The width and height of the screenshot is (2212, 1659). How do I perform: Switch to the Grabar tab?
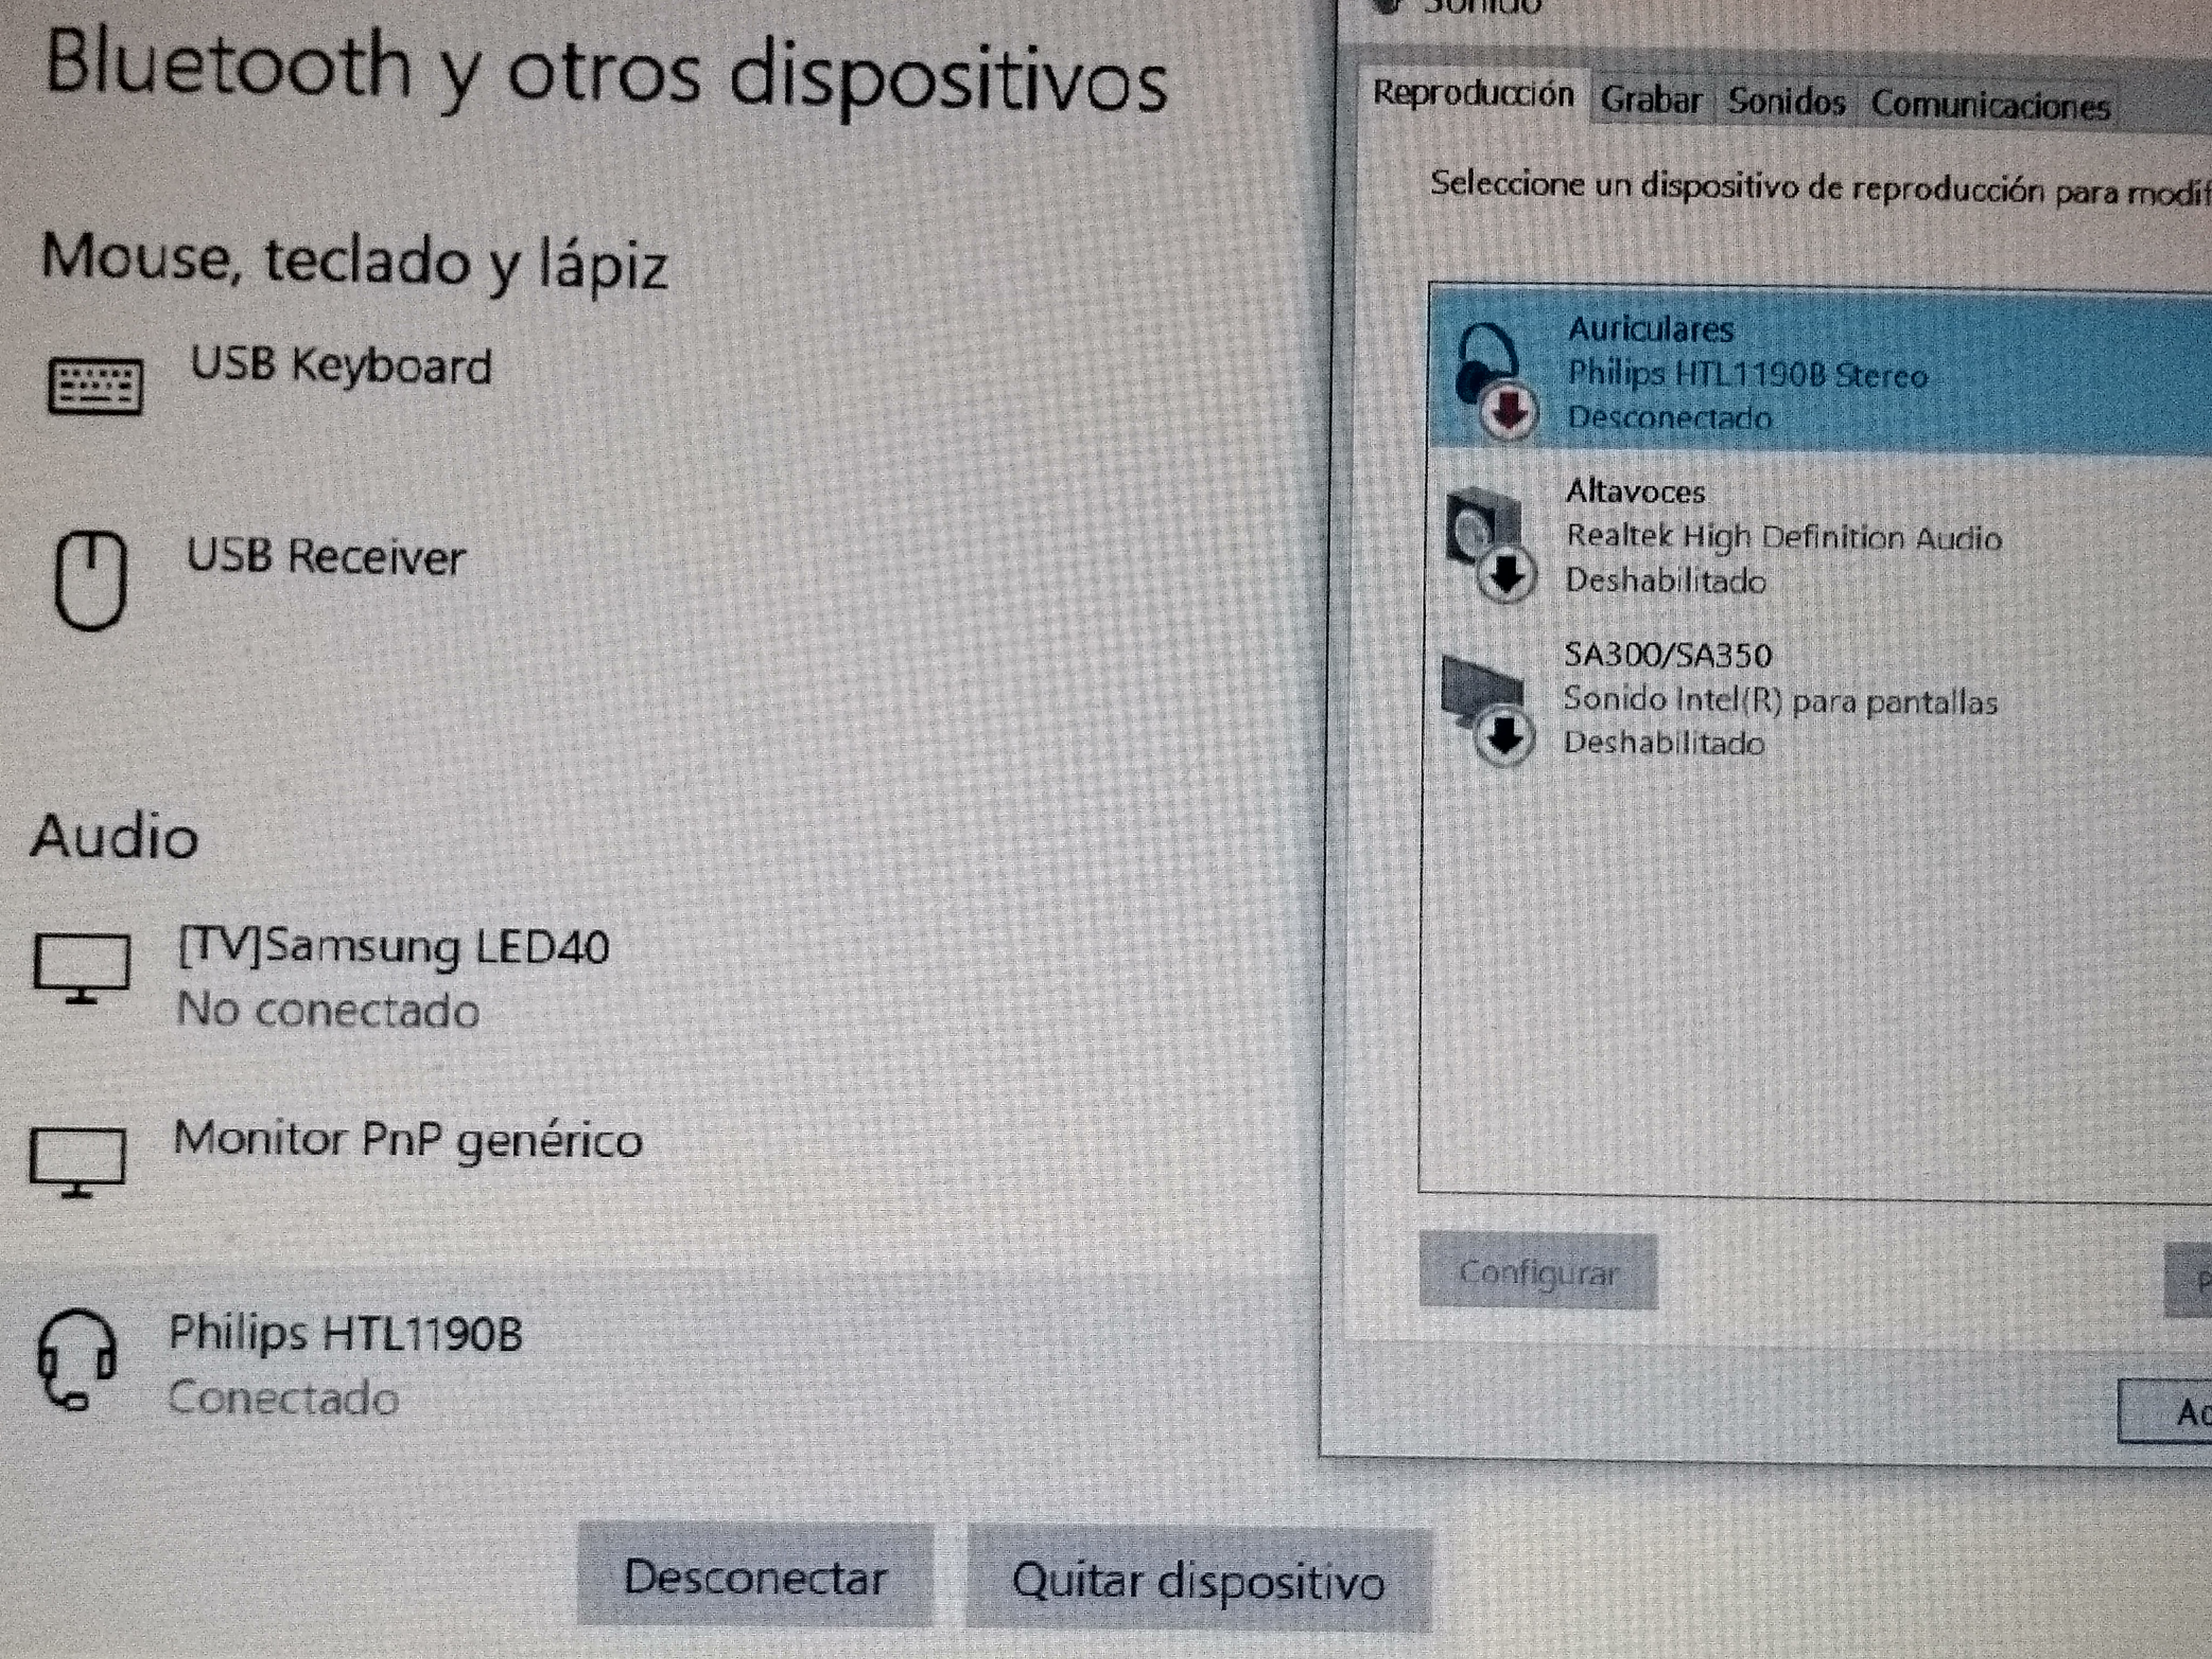[x=1651, y=100]
